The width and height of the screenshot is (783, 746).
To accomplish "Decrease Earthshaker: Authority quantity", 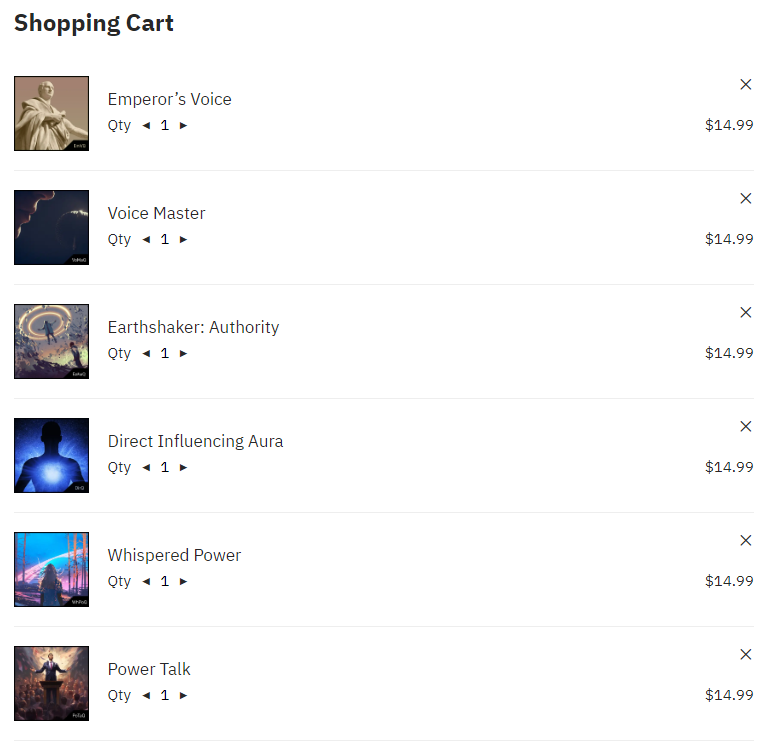I will point(146,353).
